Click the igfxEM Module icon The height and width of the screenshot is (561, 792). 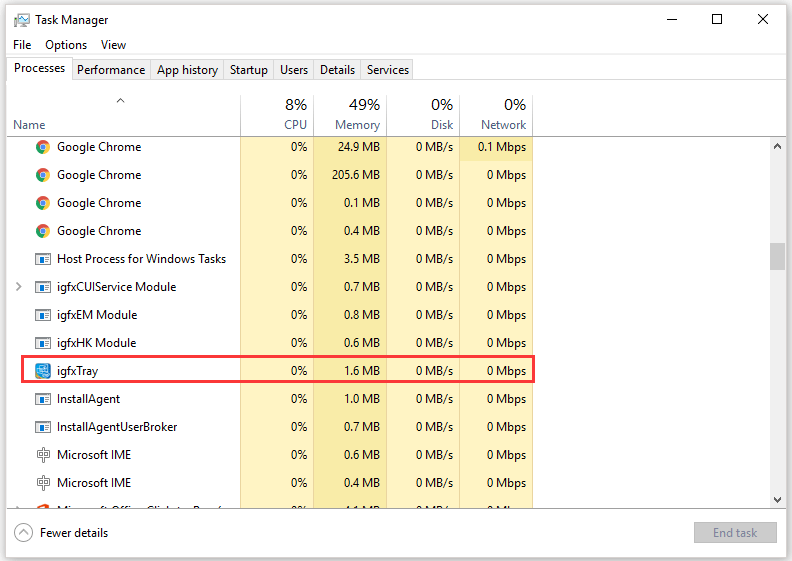tap(43, 315)
